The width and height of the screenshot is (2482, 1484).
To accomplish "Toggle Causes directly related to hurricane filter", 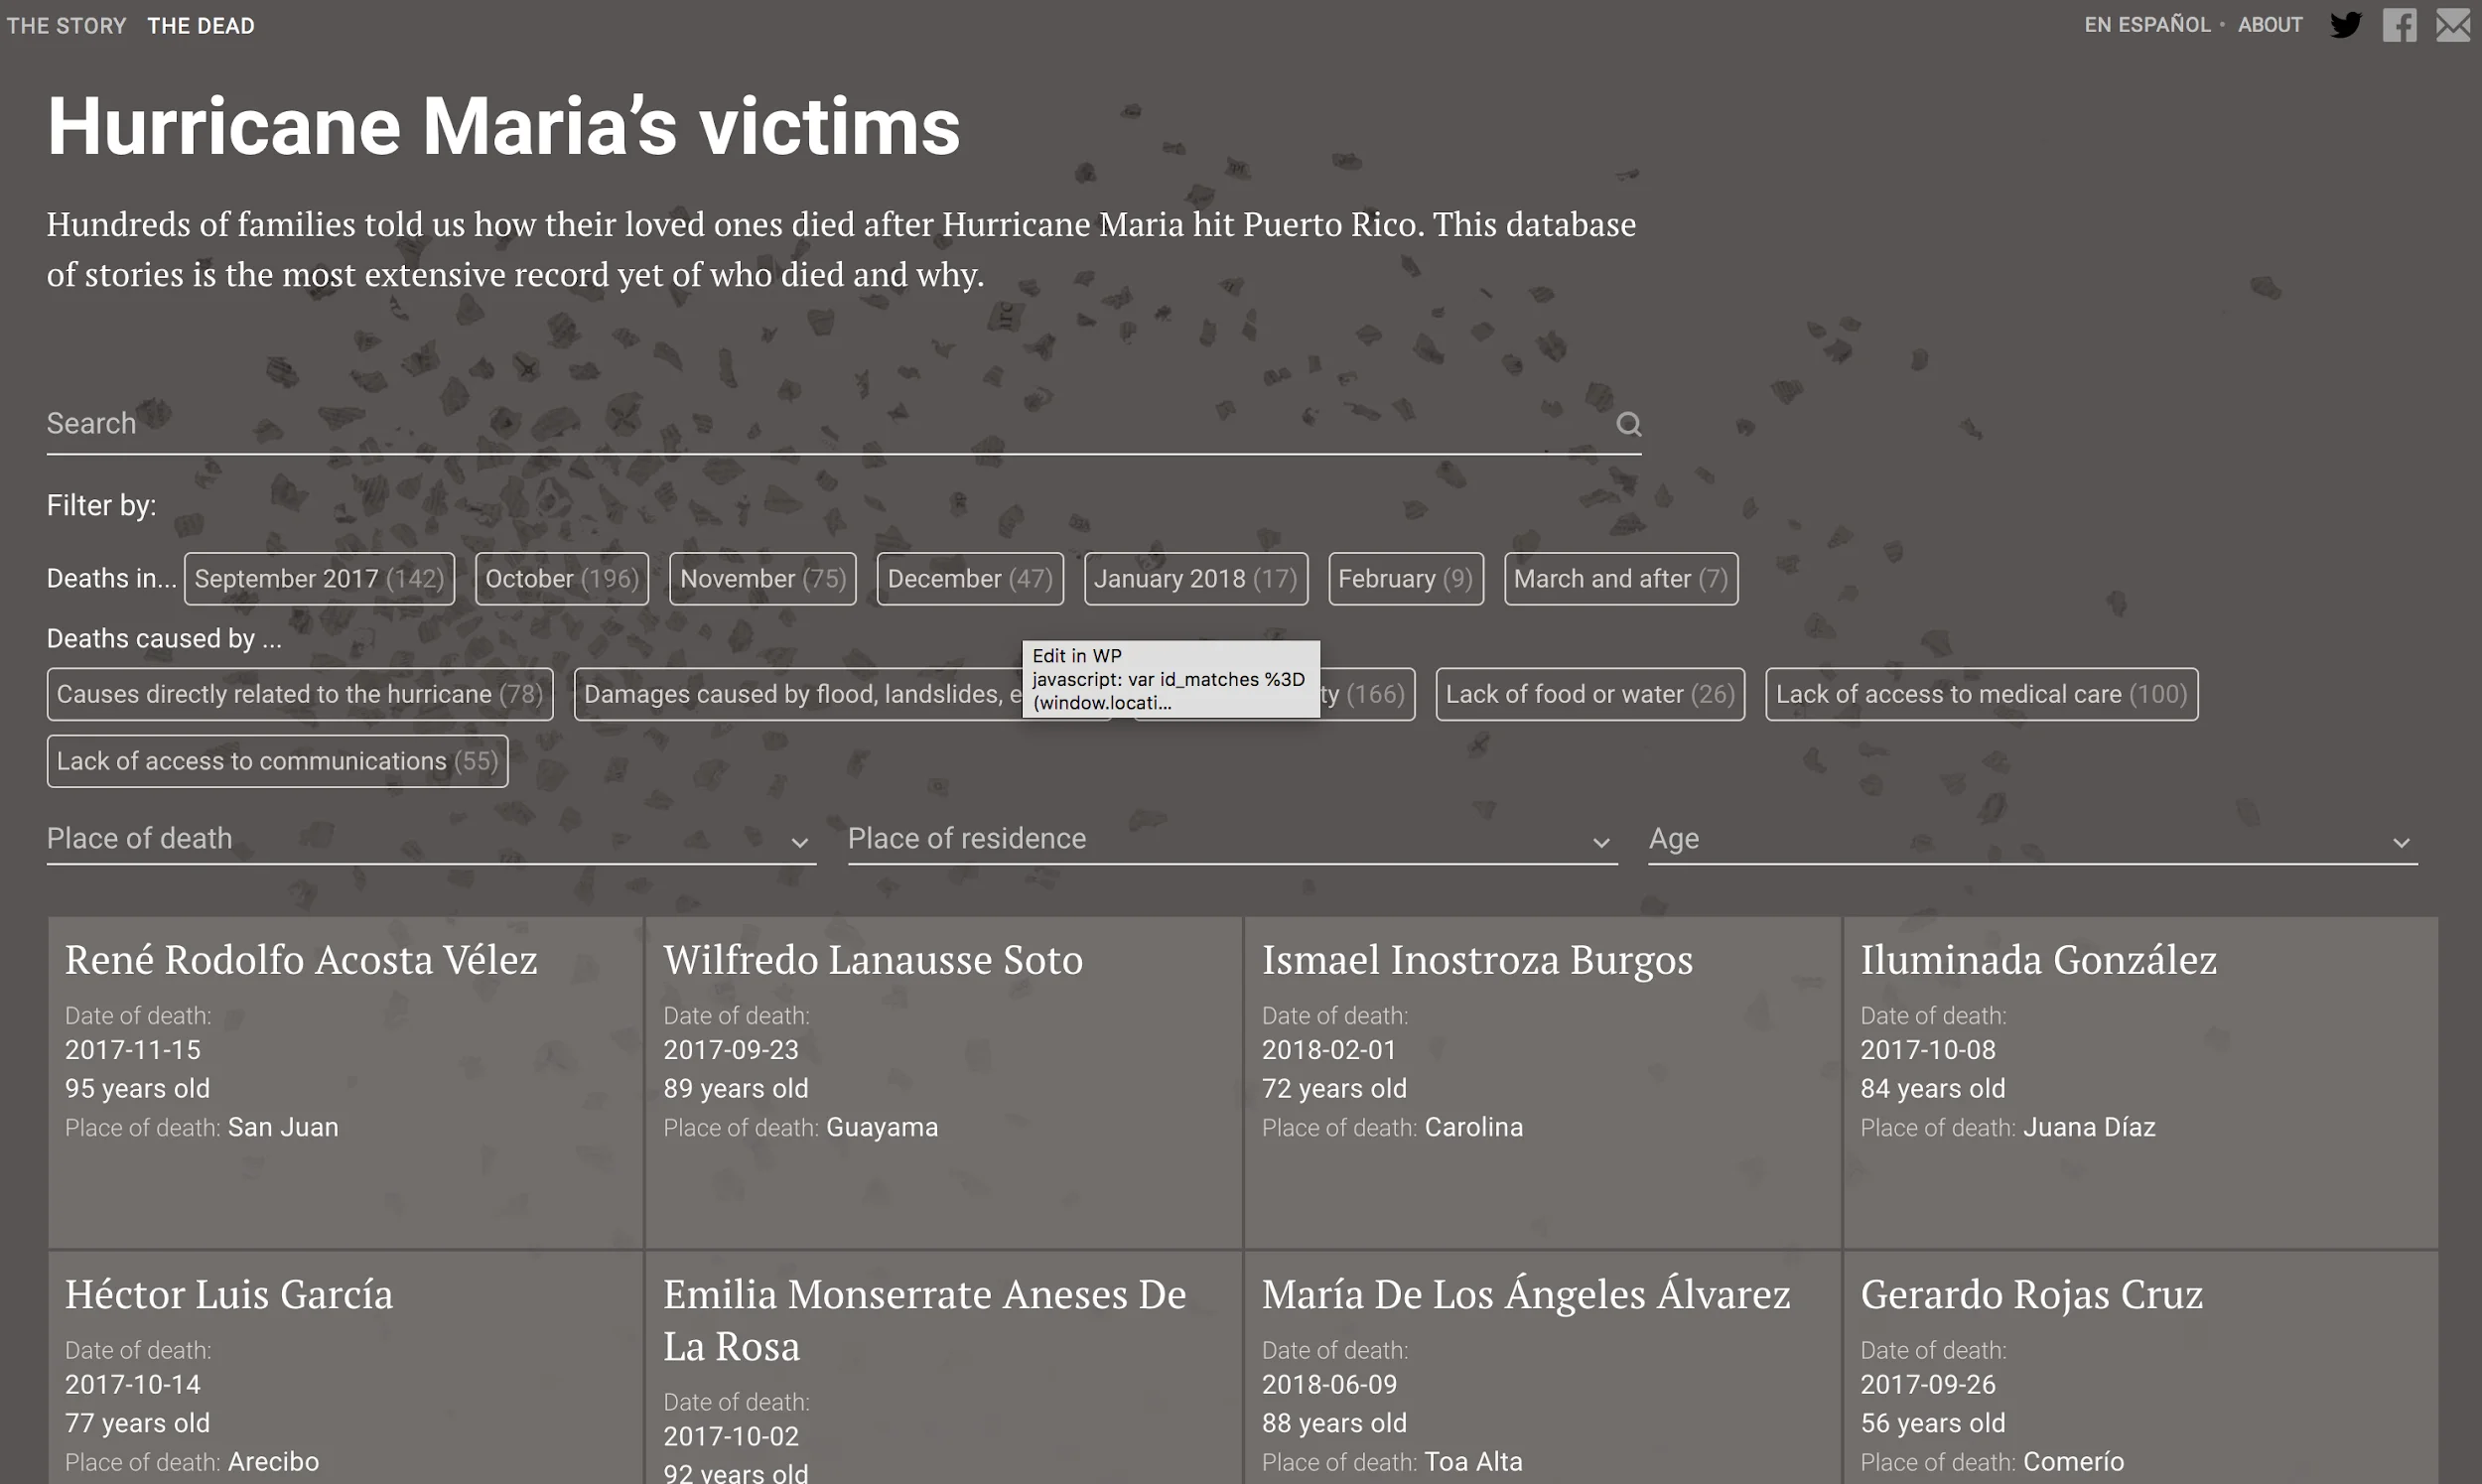I will 299,694.
